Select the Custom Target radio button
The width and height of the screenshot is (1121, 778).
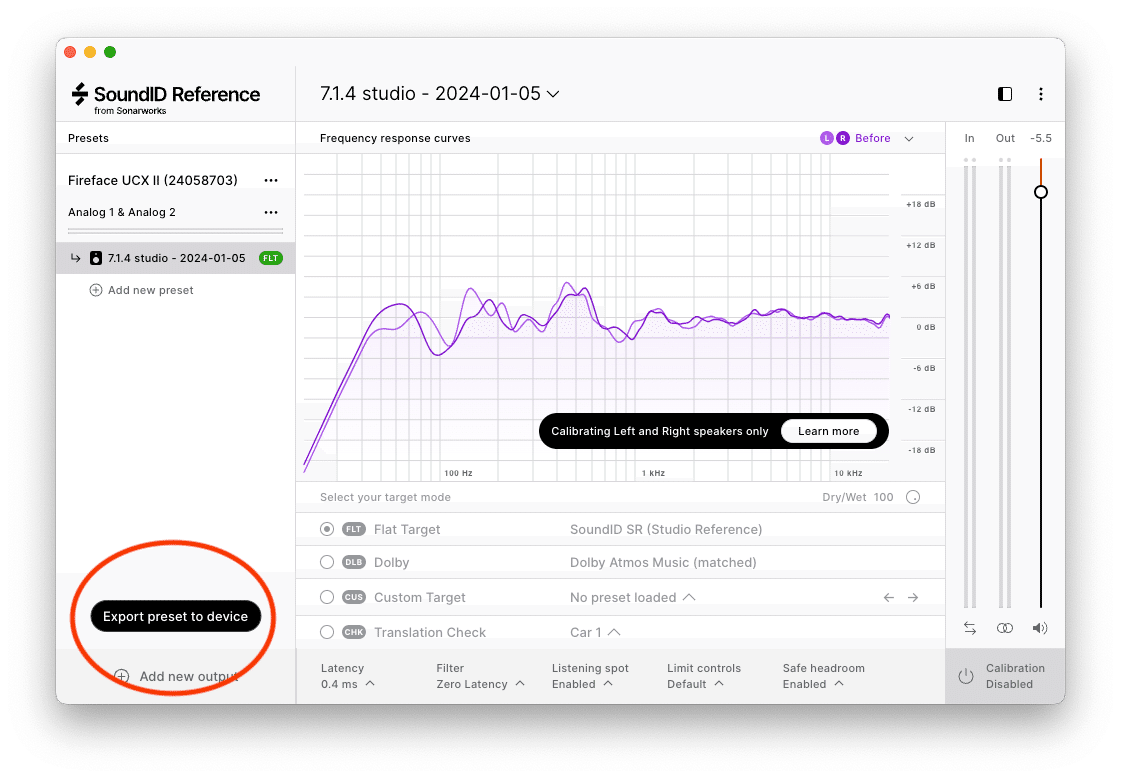(327, 597)
